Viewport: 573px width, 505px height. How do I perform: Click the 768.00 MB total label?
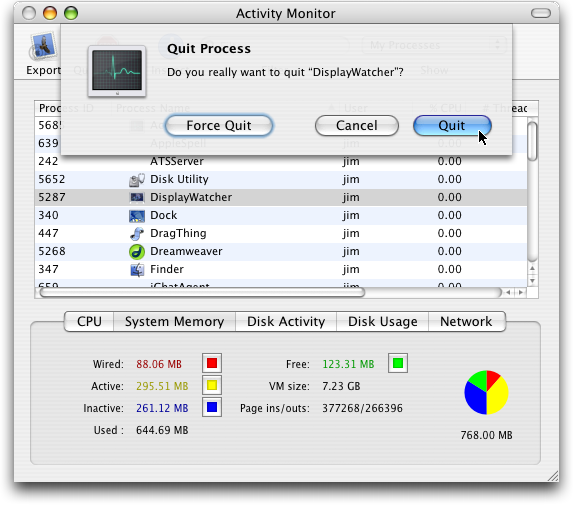coord(486,435)
